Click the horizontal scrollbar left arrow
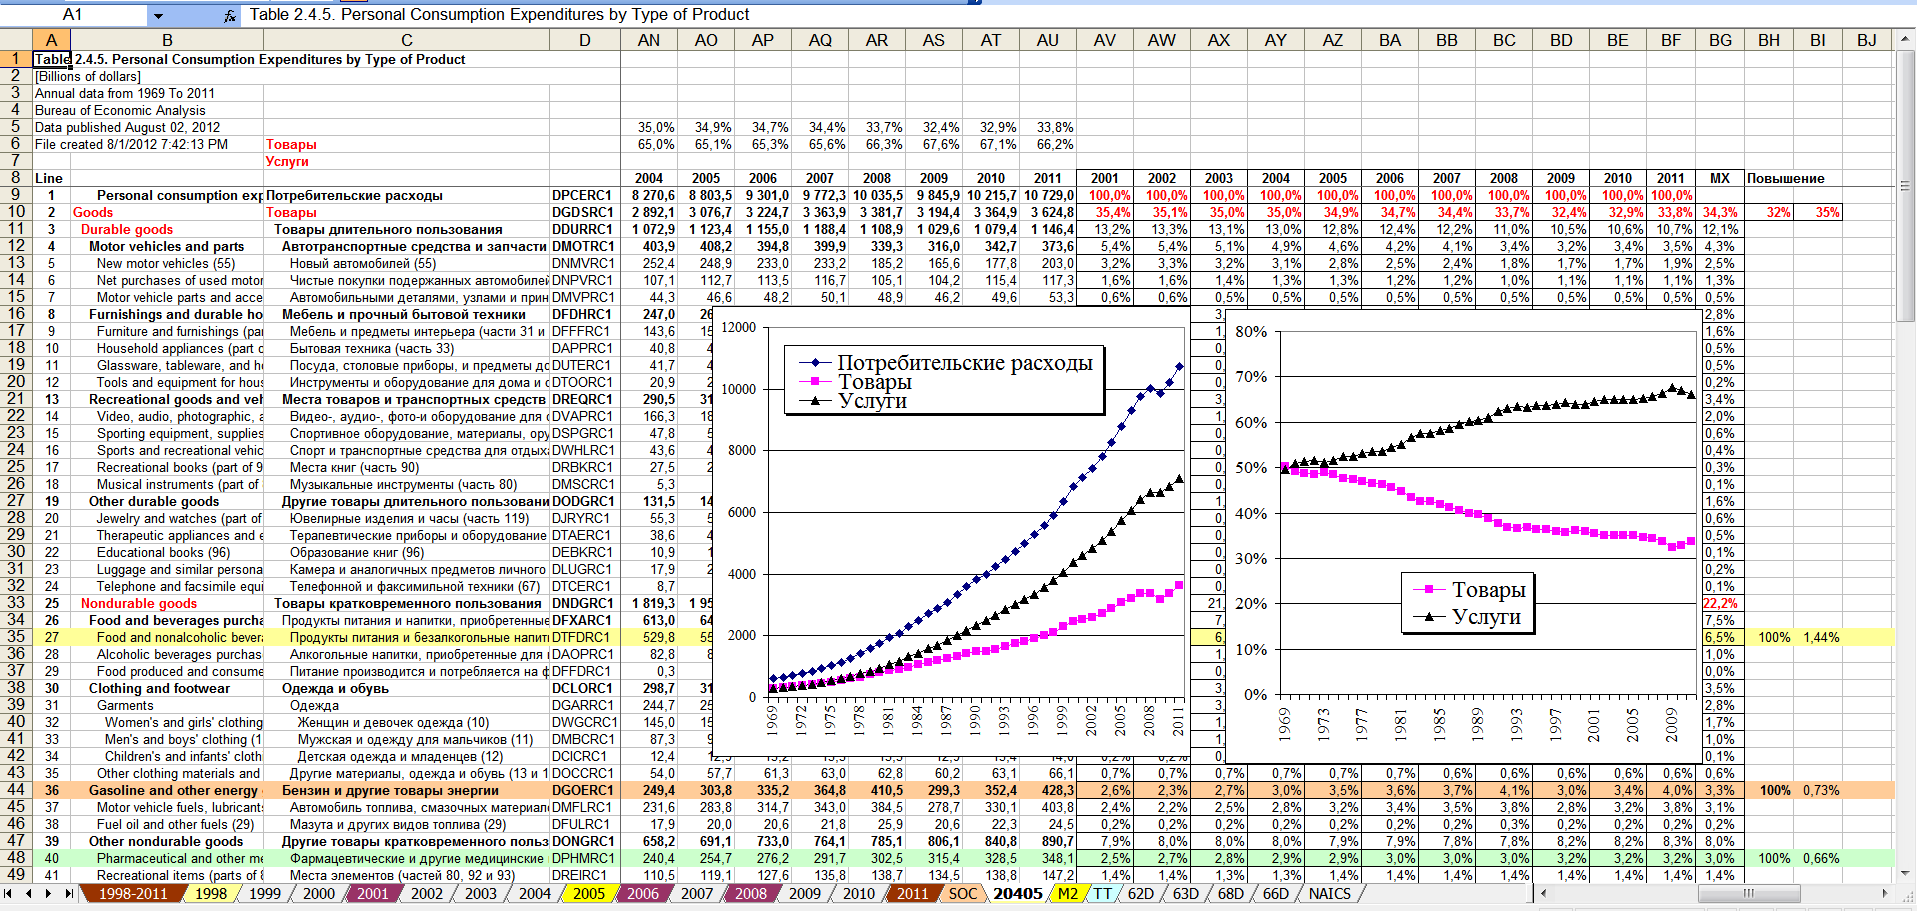The height and width of the screenshot is (911, 1917). pos(1545,893)
